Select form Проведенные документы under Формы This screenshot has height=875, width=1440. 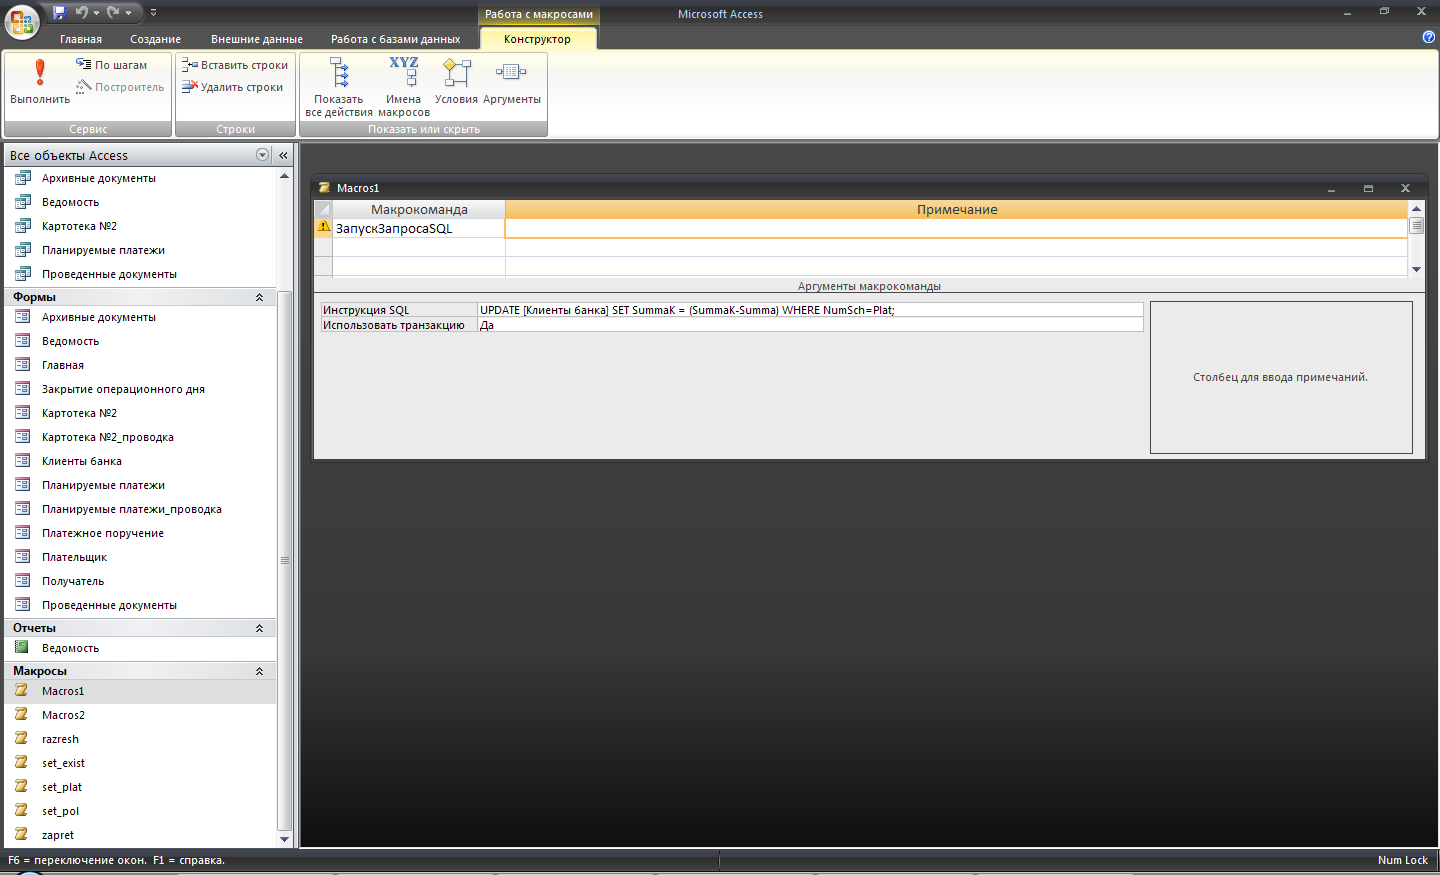pyautogui.click(x=140, y=605)
